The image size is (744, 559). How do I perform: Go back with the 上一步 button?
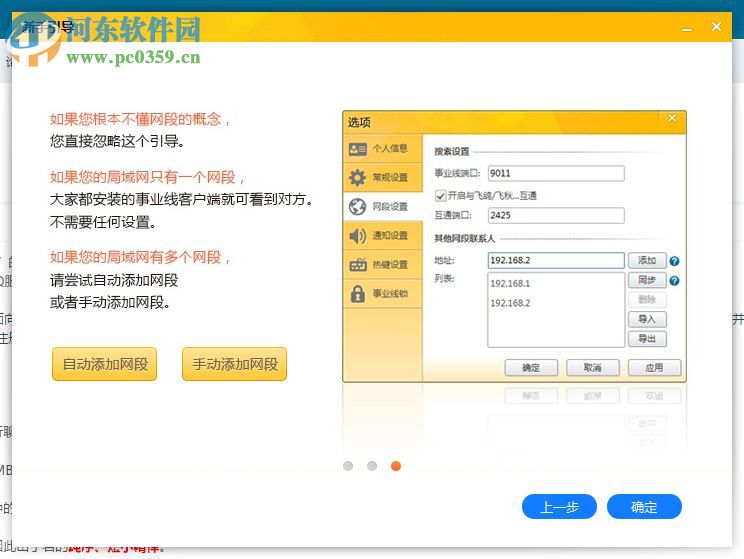click(559, 507)
